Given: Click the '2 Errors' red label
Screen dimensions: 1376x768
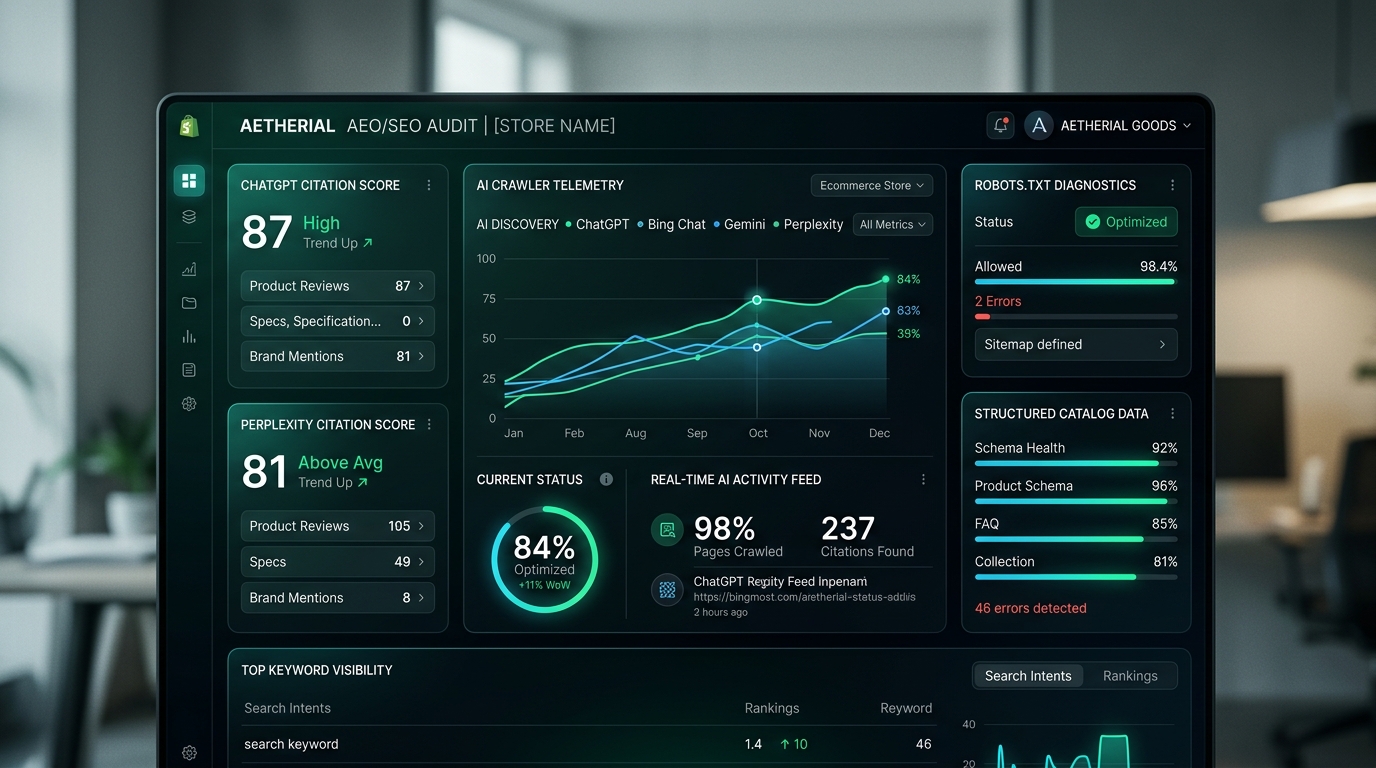Looking at the screenshot, I should [998, 301].
